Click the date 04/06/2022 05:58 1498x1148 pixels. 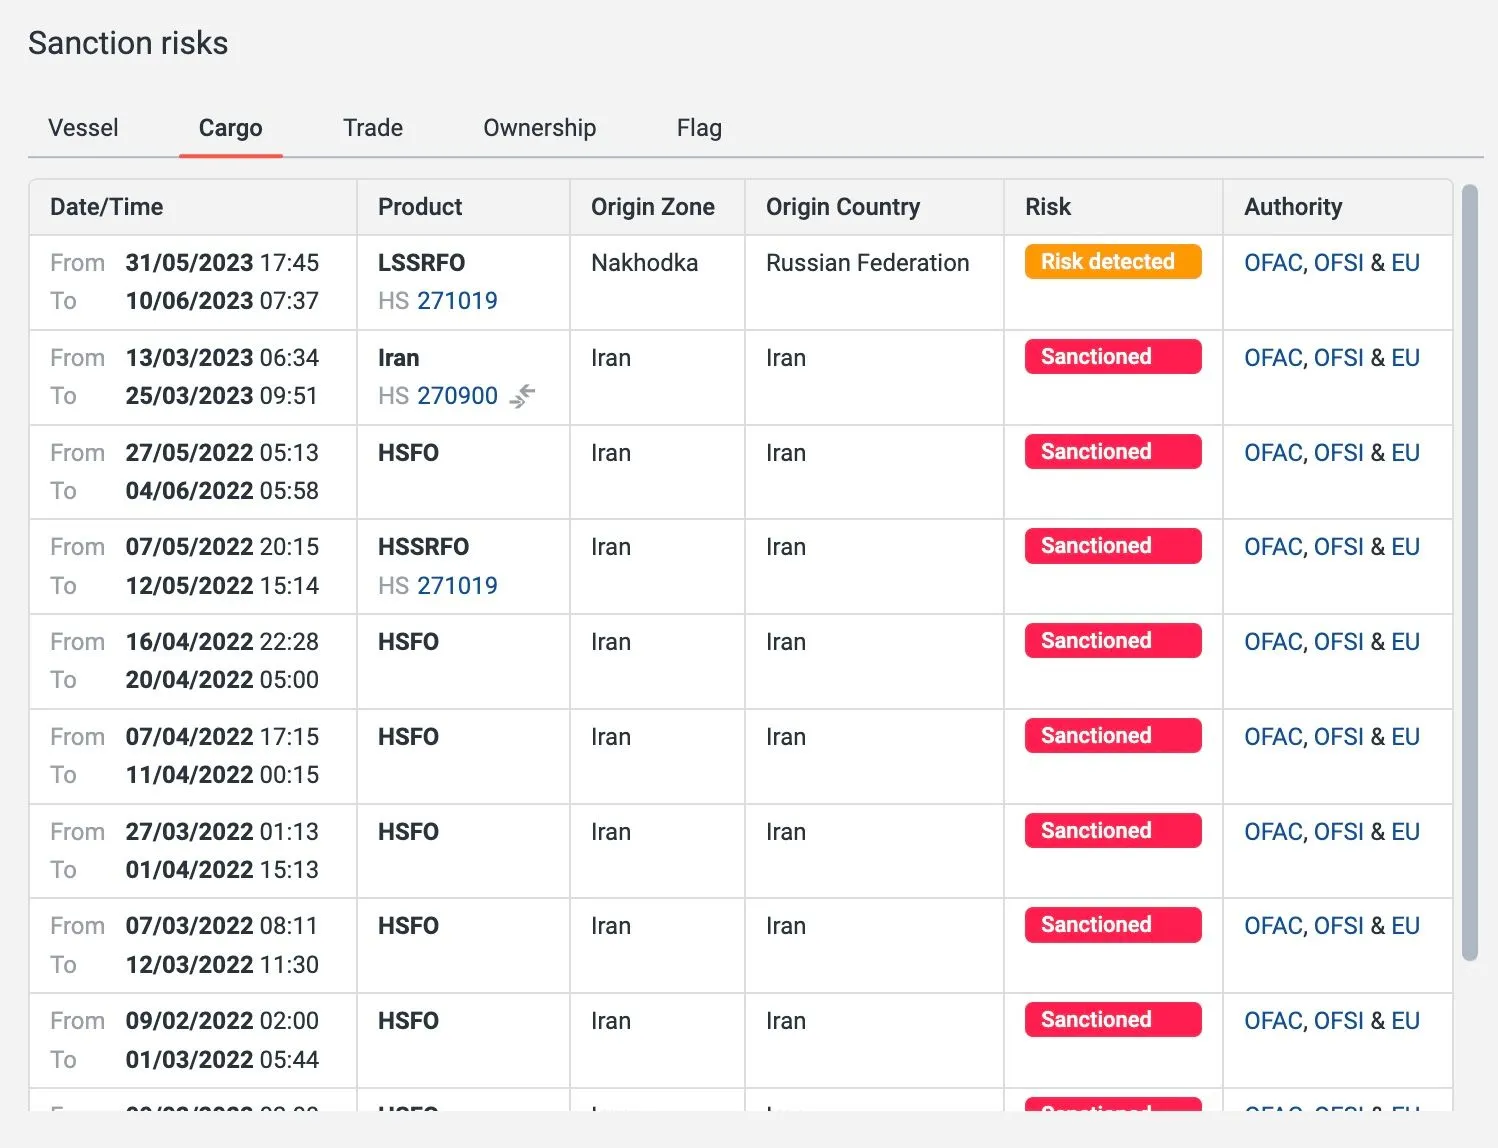(x=222, y=491)
